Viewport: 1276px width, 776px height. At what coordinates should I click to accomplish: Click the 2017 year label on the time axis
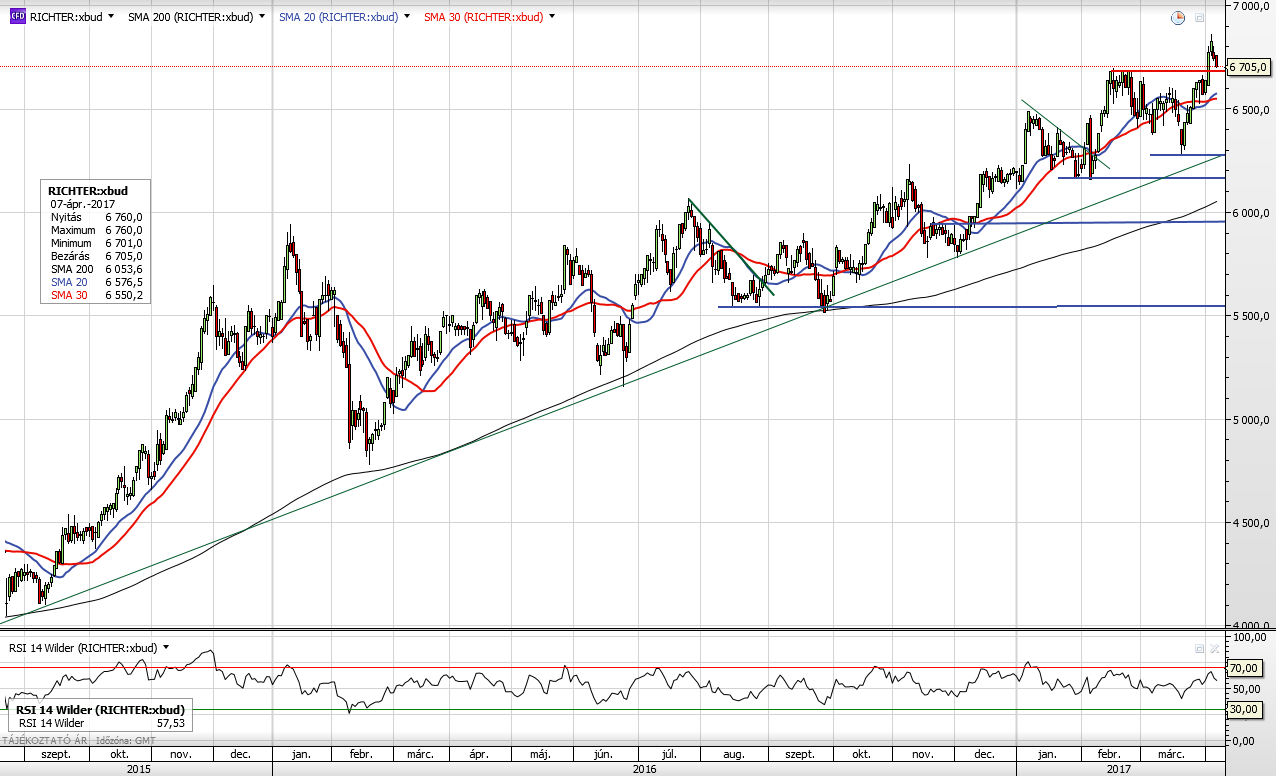tap(1117, 769)
